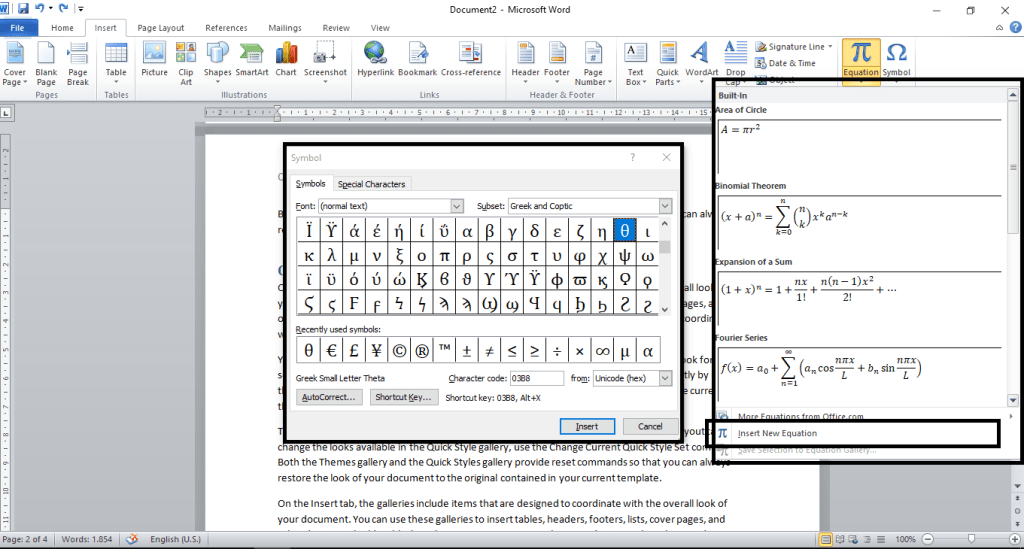Click the AutoCorrect... button
This screenshot has width=1024, height=549.
point(329,397)
